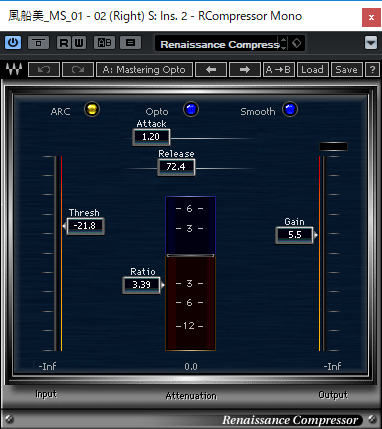Enable Read automation (R) button
This screenshot has height=429, width=382.
point(64,43)
